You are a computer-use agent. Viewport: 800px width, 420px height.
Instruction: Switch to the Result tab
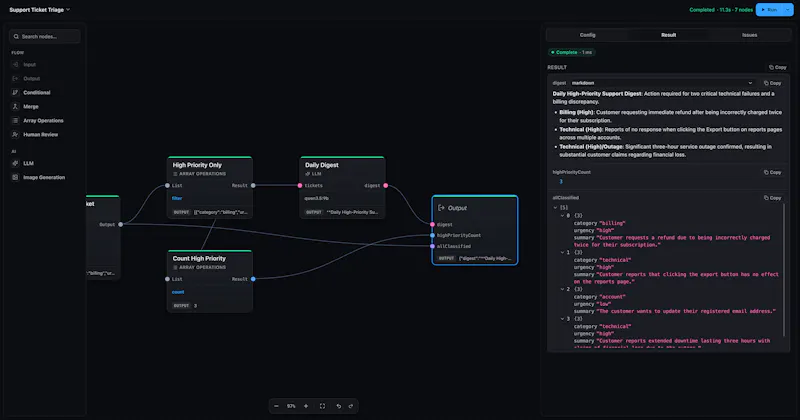tap(668, 35)
